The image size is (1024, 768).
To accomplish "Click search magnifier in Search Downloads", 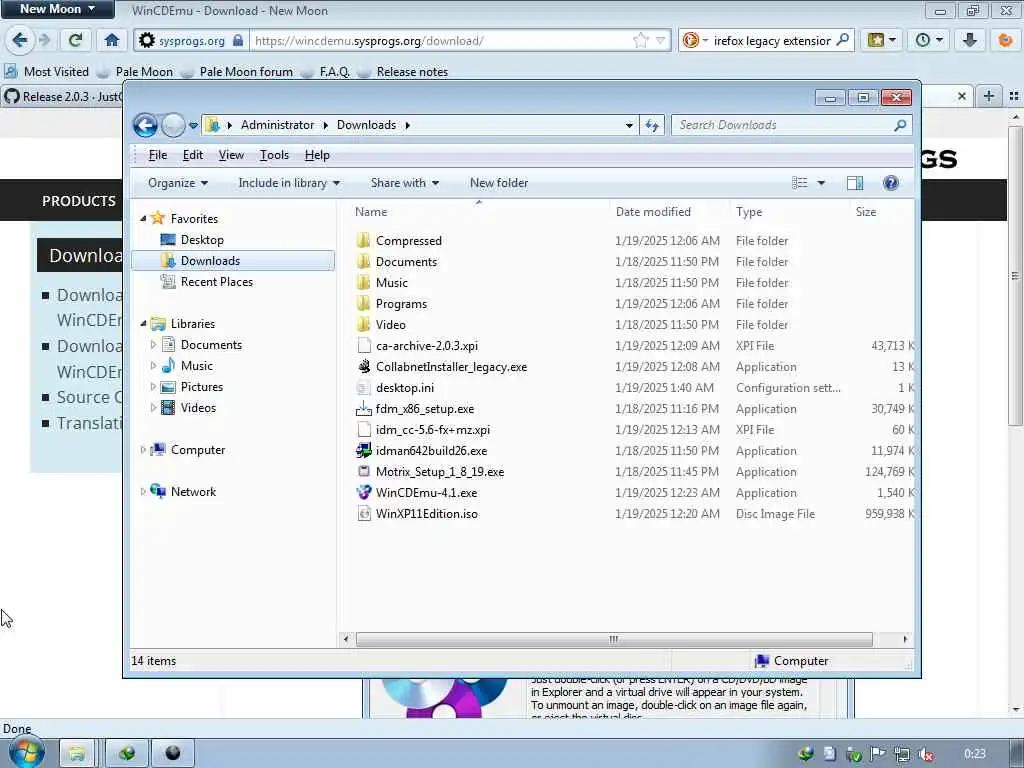I will 900,125.
